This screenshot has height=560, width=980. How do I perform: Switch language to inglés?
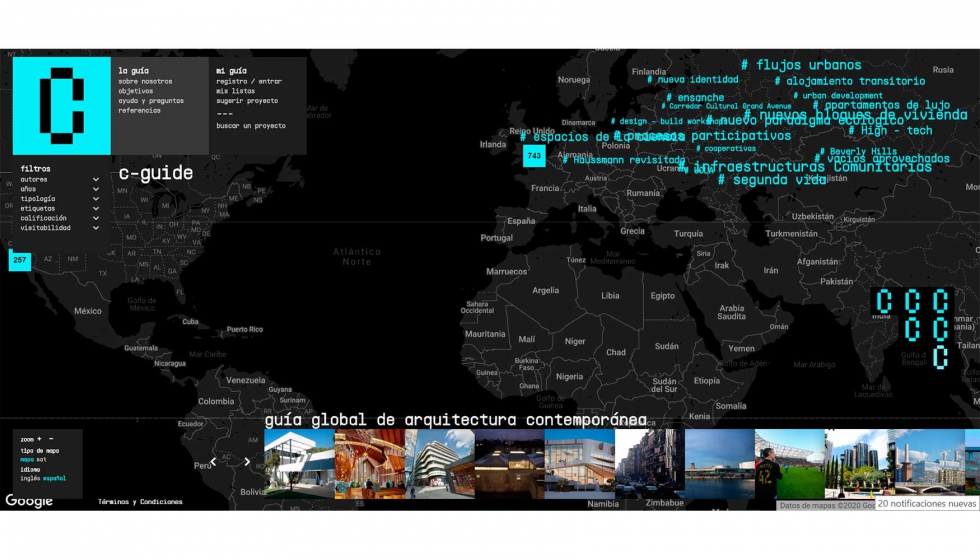pos(30,478)
